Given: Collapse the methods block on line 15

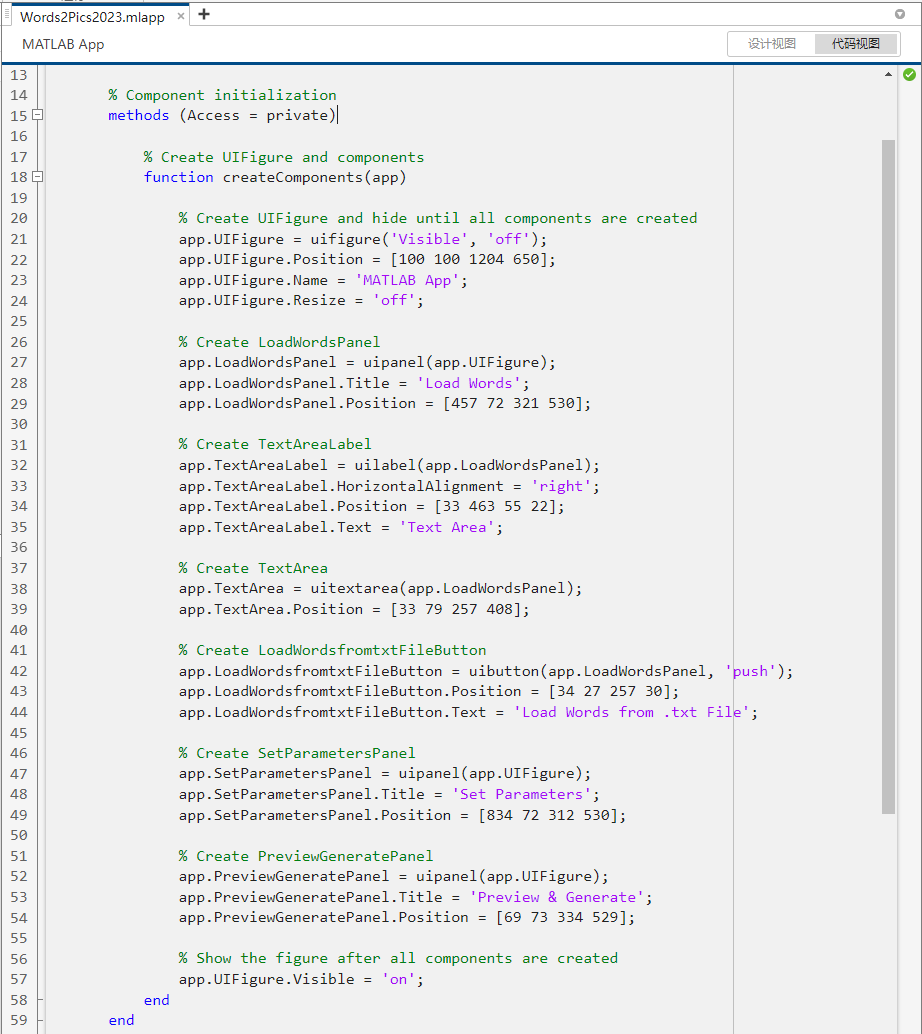Looking at the screenshot, I should click(x=36, y=115).
